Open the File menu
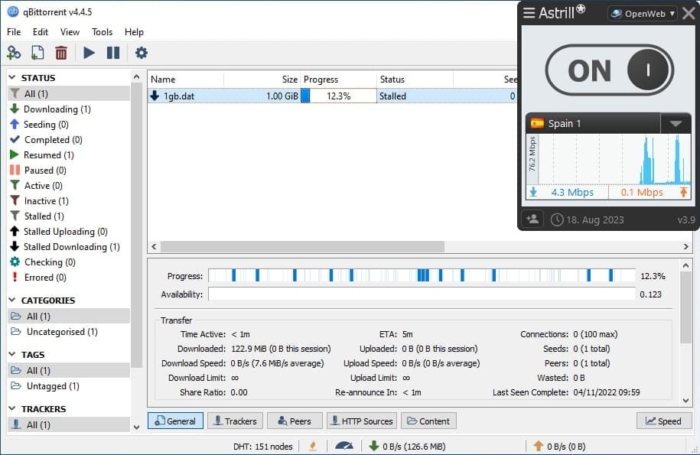The image size is (700, 455). [x=13, y=32]
